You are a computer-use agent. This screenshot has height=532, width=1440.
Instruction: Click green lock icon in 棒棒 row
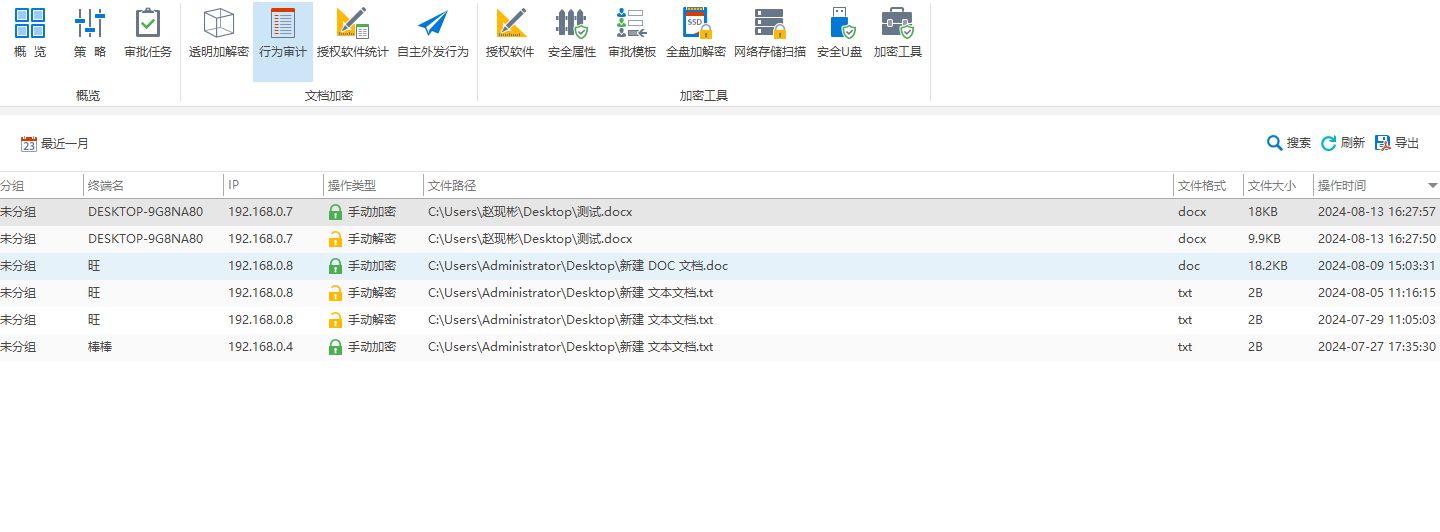[x=335, y=347]
